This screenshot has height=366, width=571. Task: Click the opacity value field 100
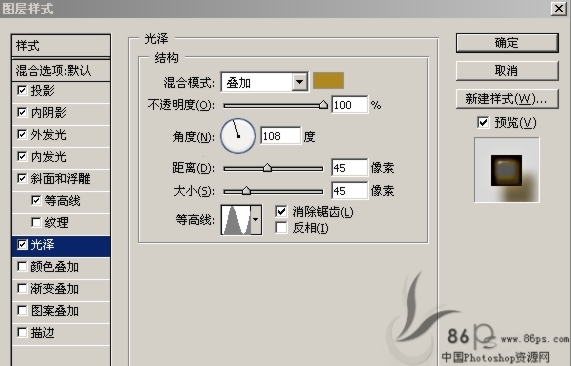coord(350,105)
